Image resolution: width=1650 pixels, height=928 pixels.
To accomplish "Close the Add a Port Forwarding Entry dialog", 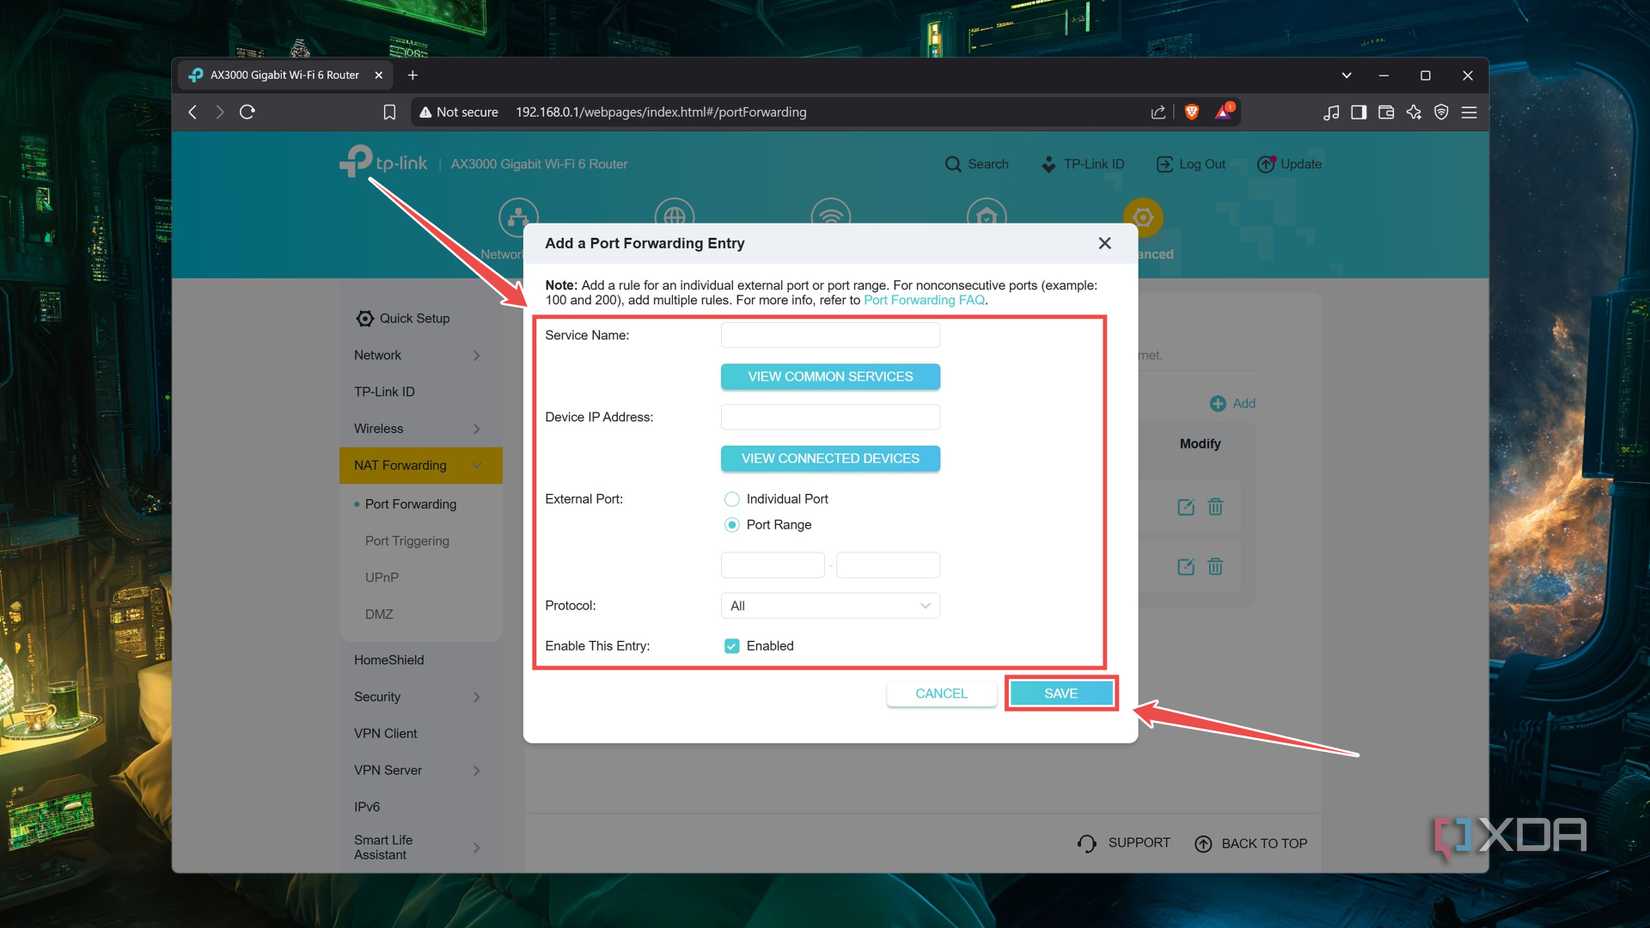I will pos(1104,243).
